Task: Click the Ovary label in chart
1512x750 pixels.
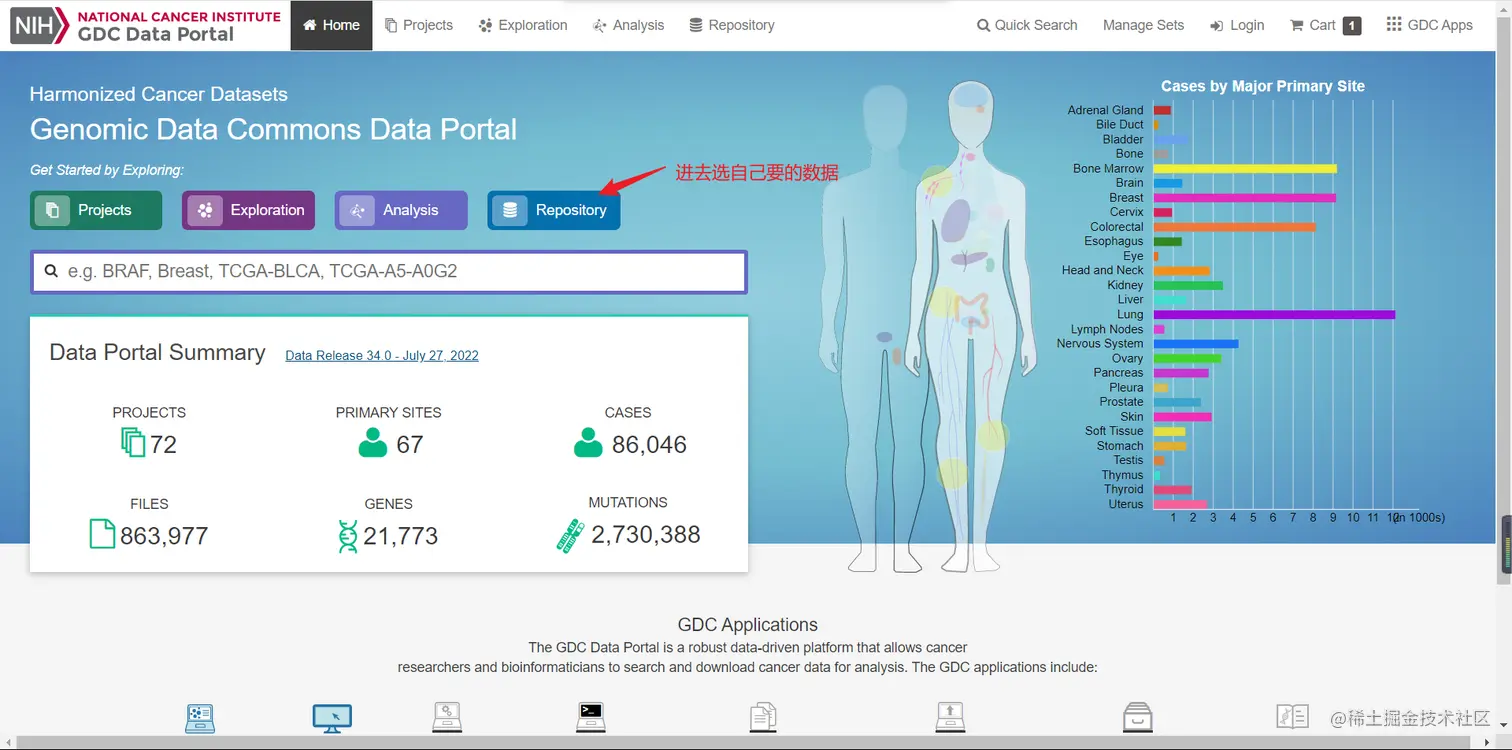Action: (1127, 358)
